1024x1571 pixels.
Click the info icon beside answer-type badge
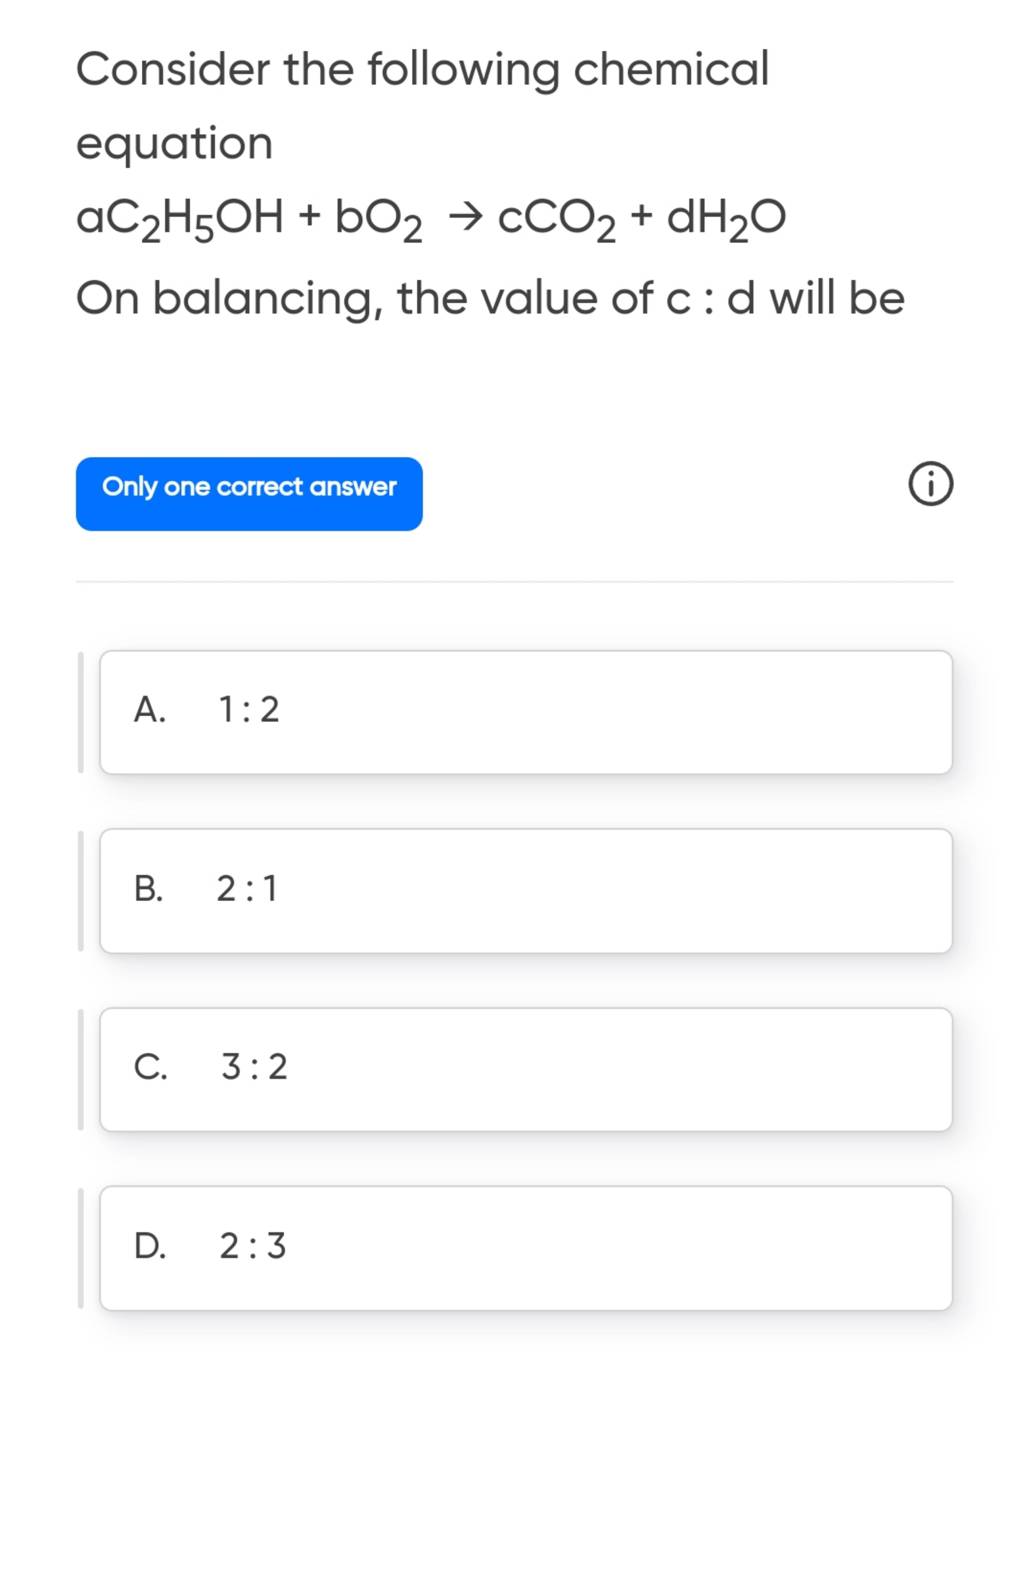(x=931, y=488)
